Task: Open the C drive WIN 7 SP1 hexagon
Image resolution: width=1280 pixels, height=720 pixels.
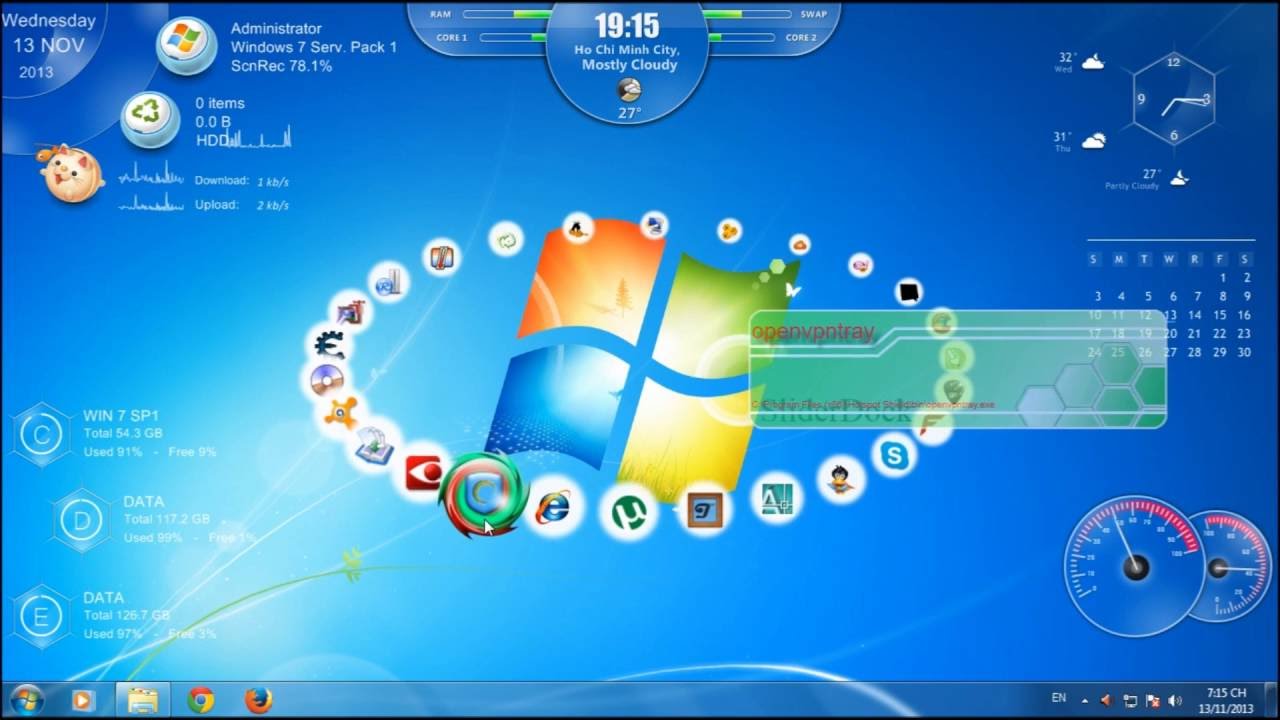Action: click(x=41, y=434)
